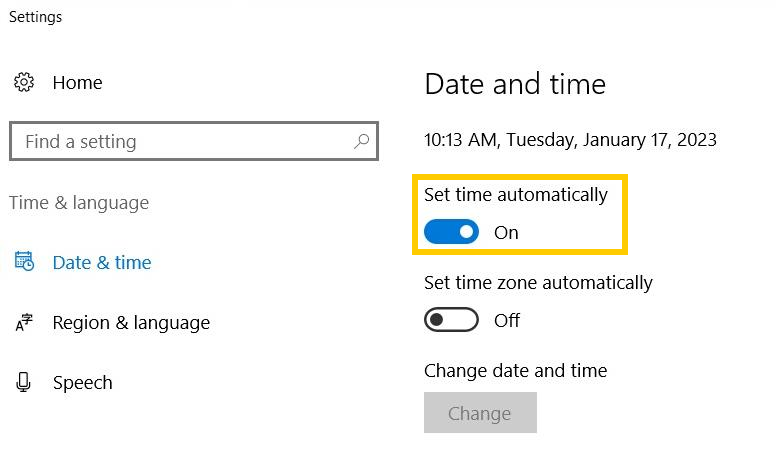Go to Region & language settings
Screen dimensions: 776x457
pos(131,323)
